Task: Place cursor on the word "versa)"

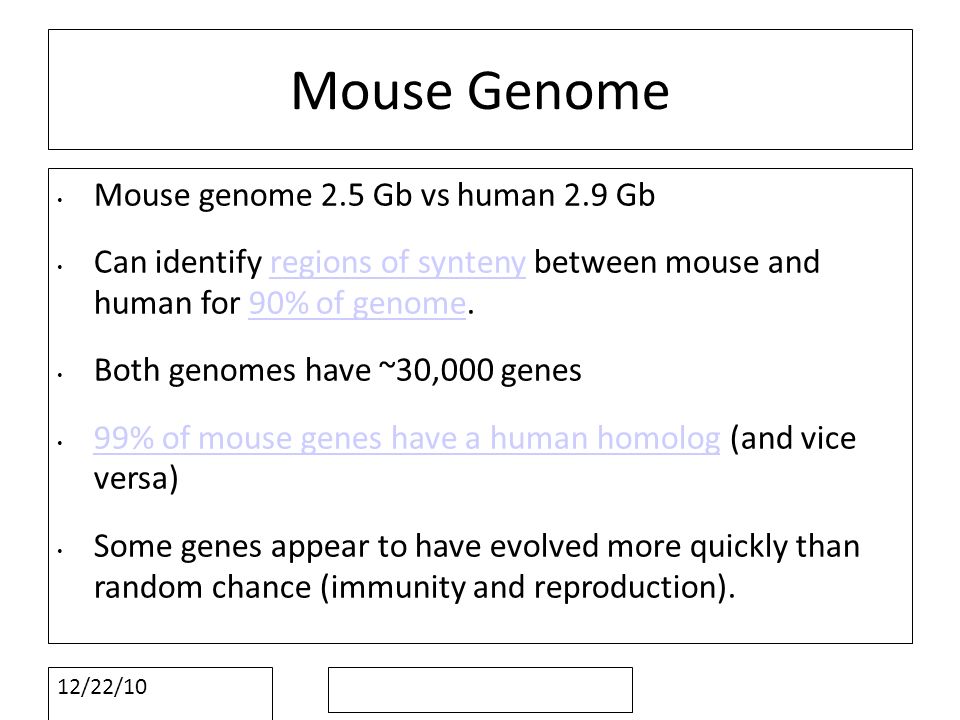Action: click(x=136, y=478)
